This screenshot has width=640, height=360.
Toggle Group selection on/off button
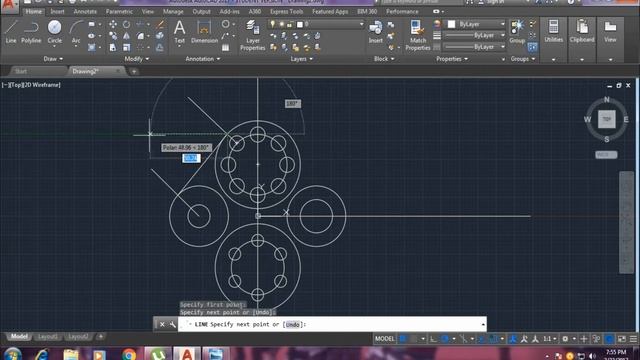532,47
